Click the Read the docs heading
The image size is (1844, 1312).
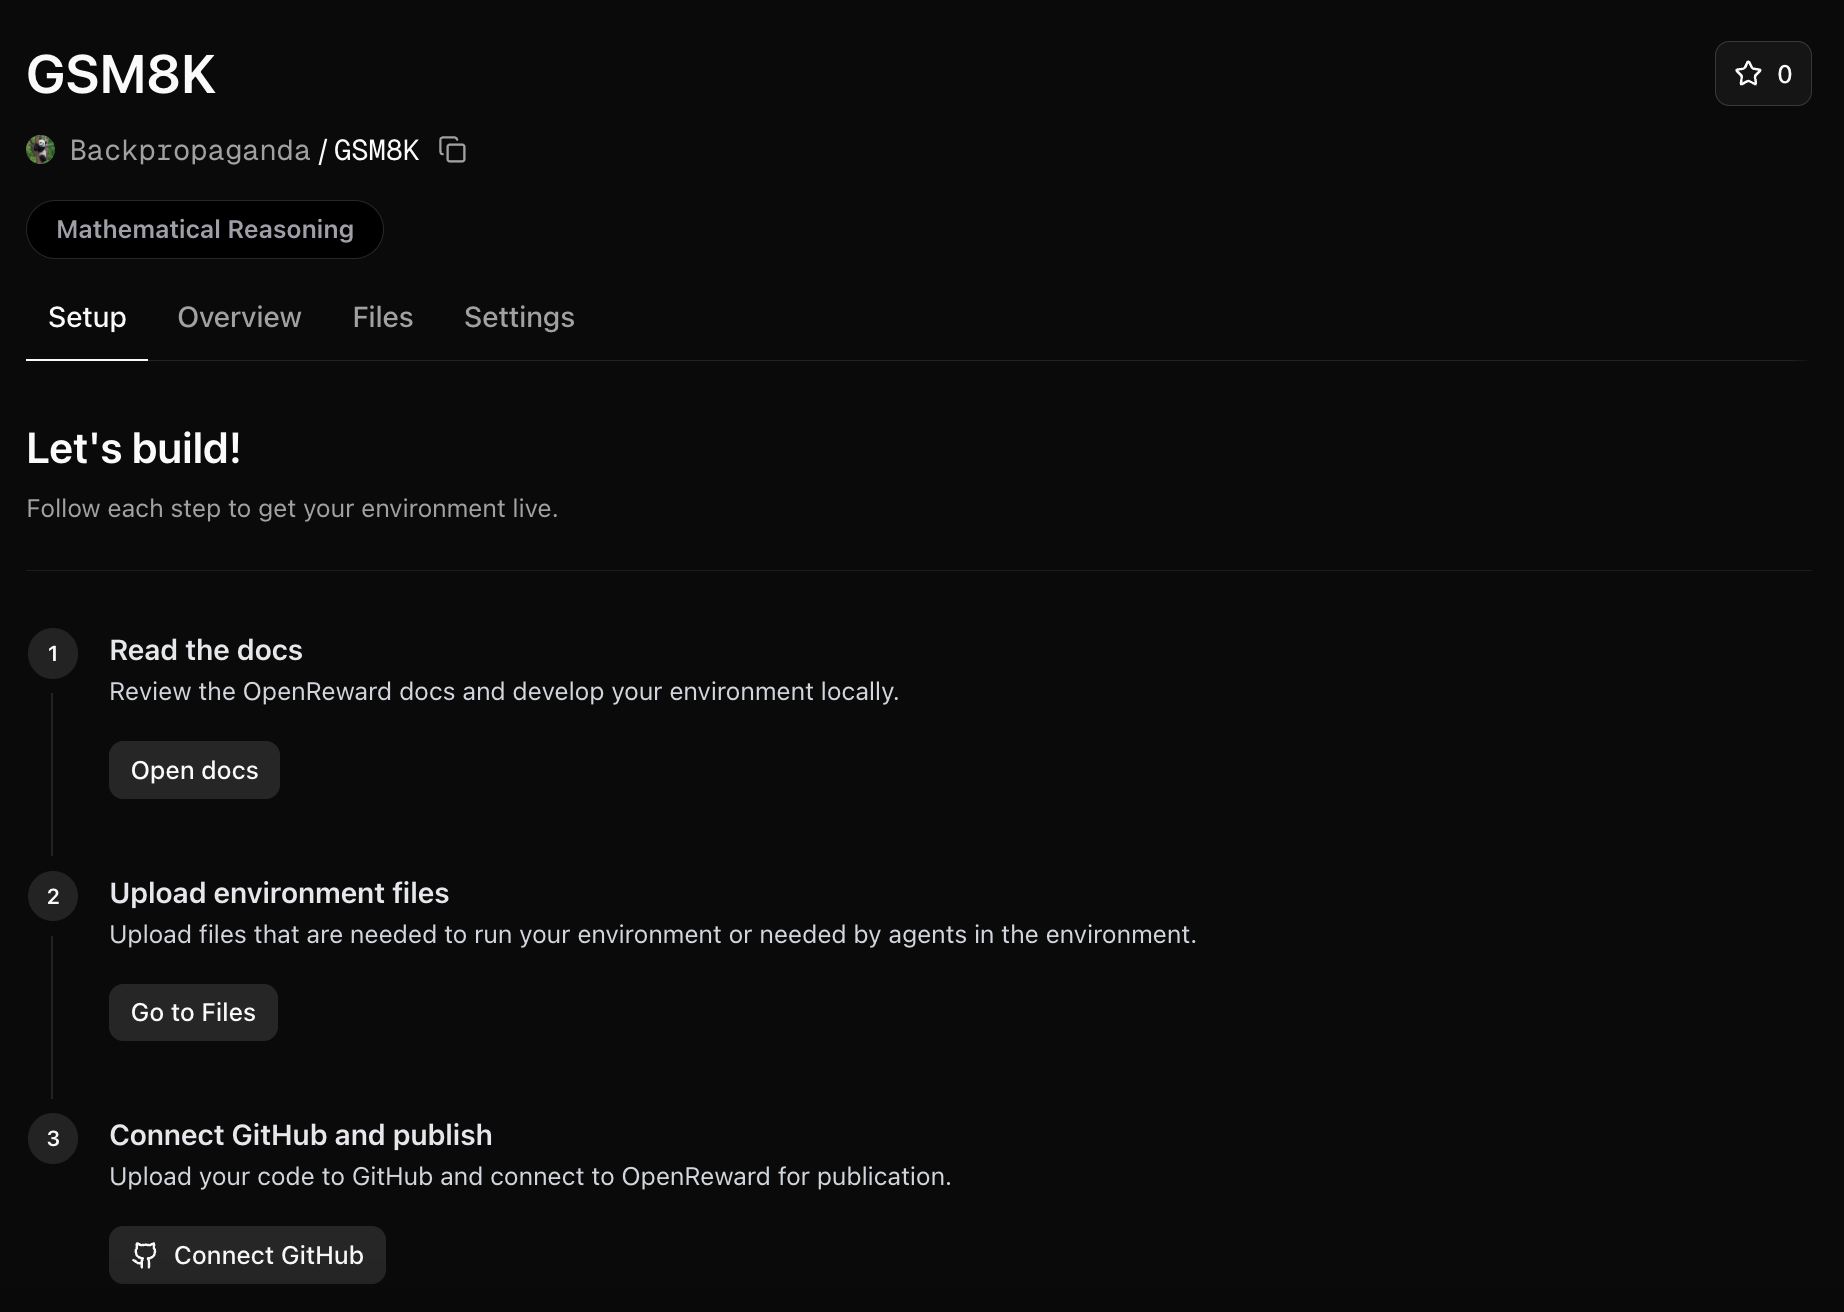(205, 650)
